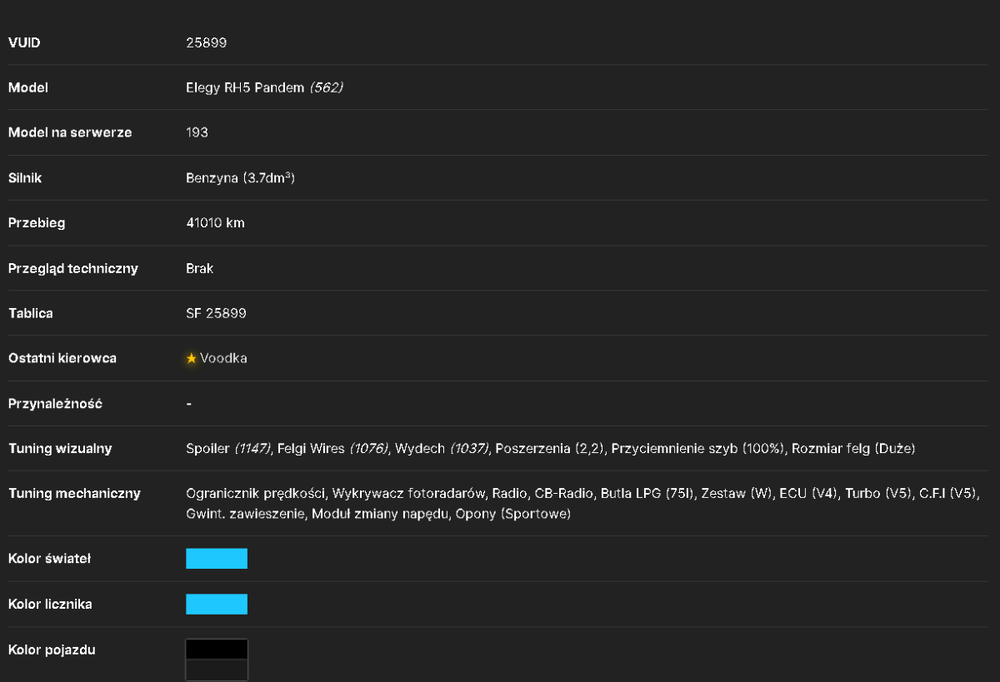Click the gold star beside Voodka
Viewport: 1000px width, 682px height.
click(191, 359)
